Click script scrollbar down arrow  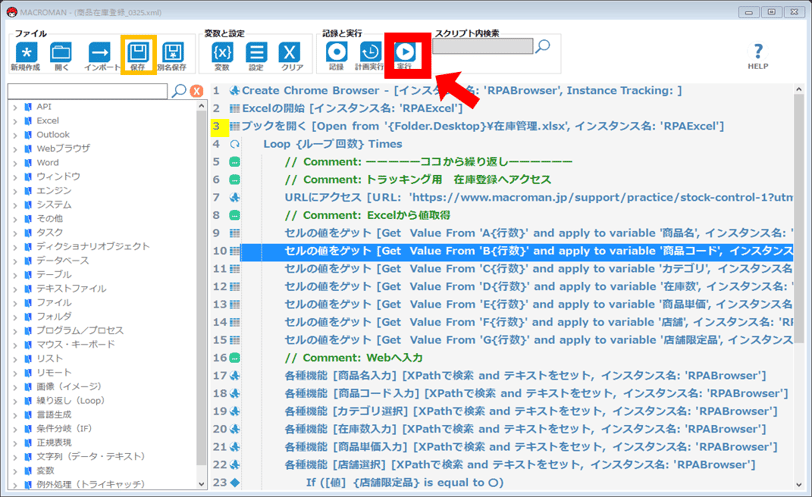coord(799,485)
